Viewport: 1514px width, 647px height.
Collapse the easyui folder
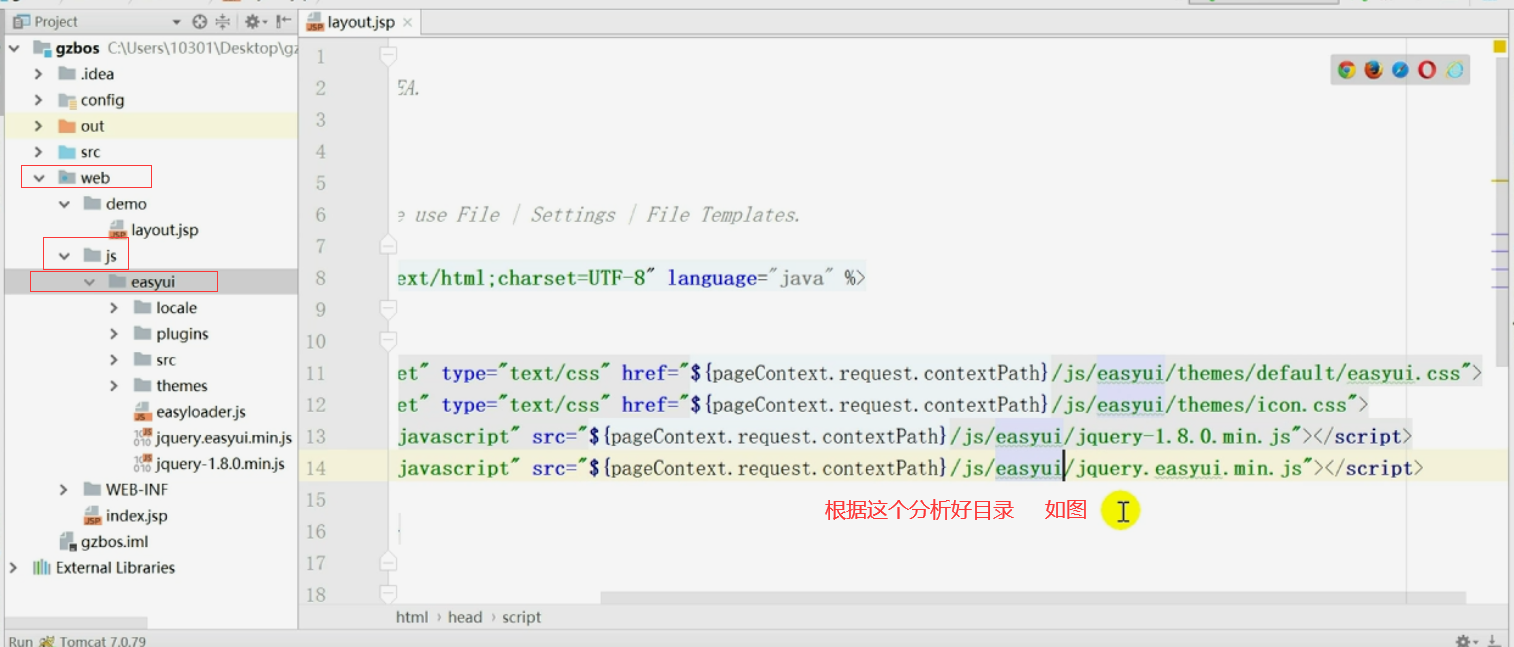click(x=89, y=282)
